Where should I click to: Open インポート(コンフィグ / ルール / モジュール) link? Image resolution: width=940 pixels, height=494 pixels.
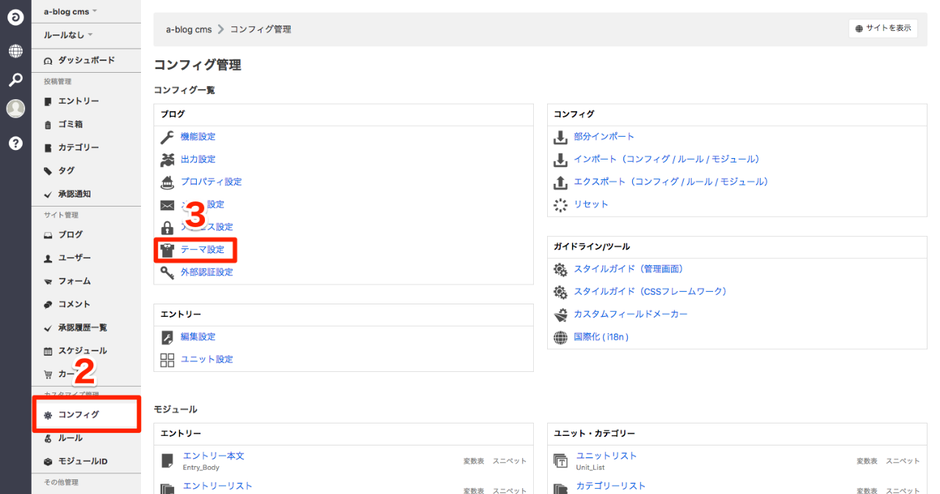[667, 159]
